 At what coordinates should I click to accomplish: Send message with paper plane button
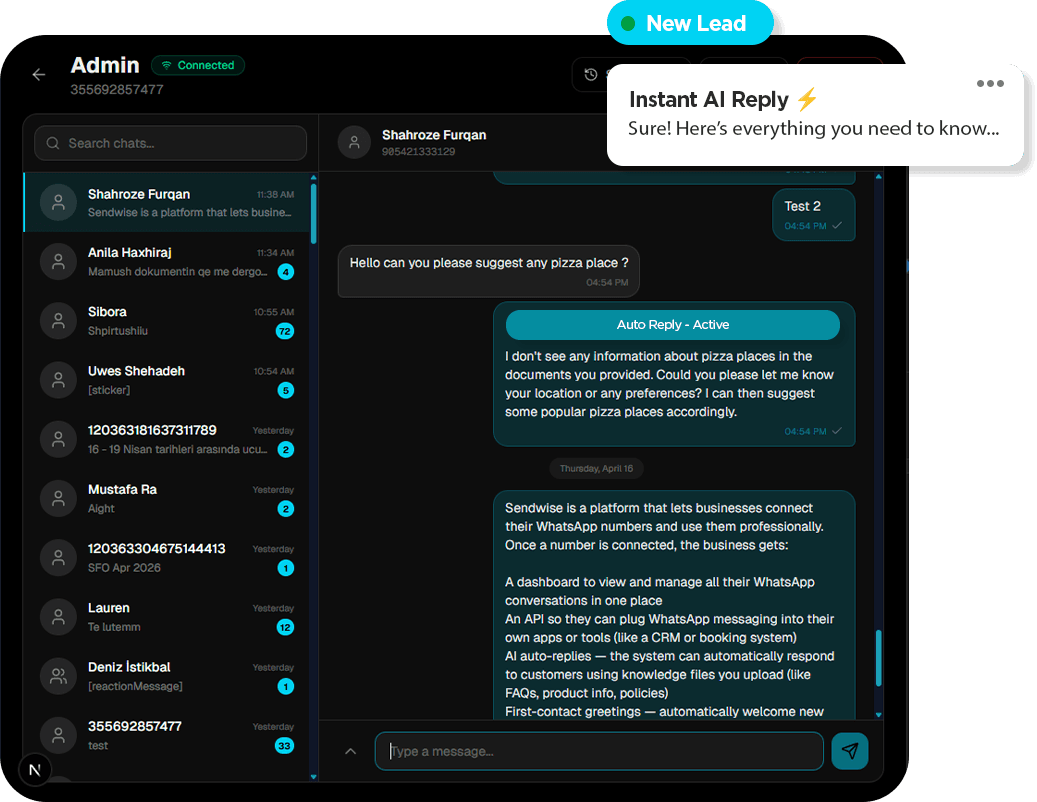point(850,751)
